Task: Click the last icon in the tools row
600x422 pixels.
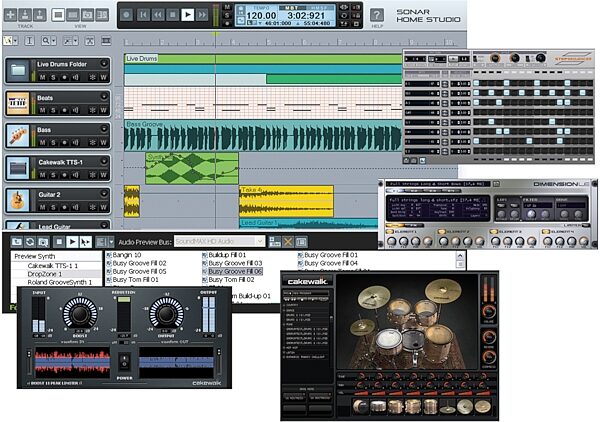Action: pyautogui.click(x=106, y=41)
